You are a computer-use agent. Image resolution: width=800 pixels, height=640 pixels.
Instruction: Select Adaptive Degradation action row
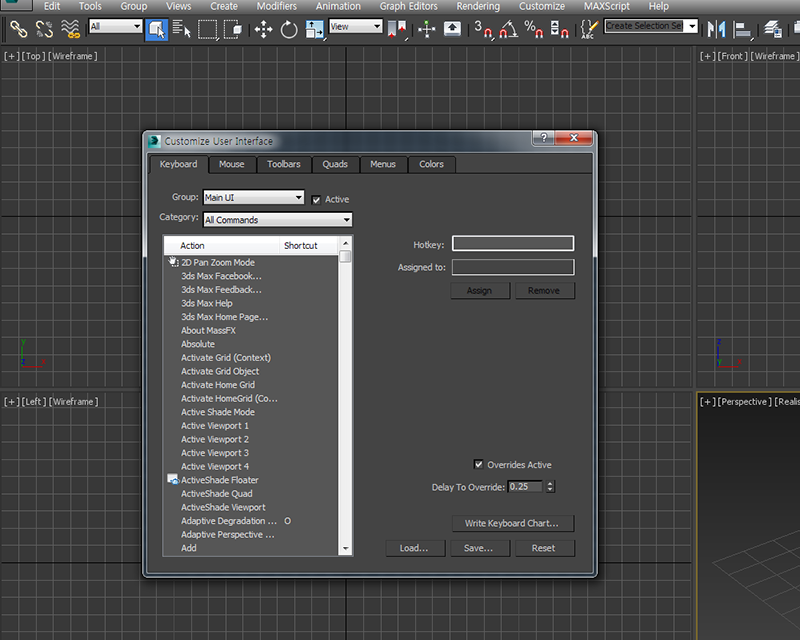coord(251,521)
